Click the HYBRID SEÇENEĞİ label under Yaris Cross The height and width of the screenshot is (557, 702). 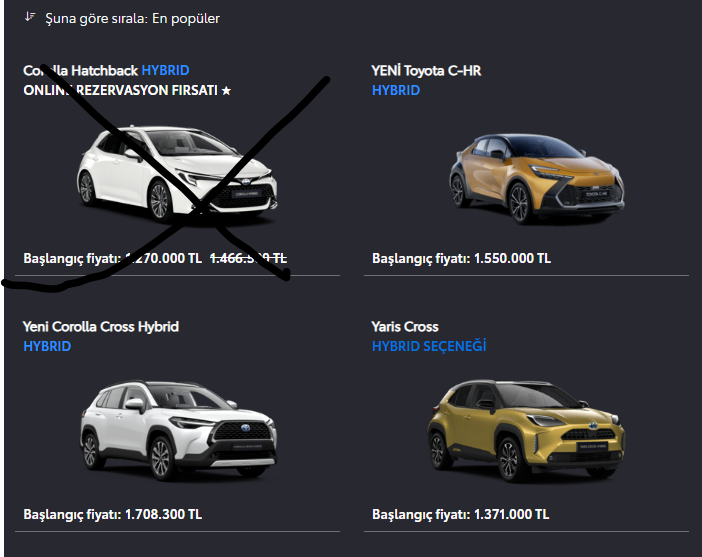click(429, 346)
